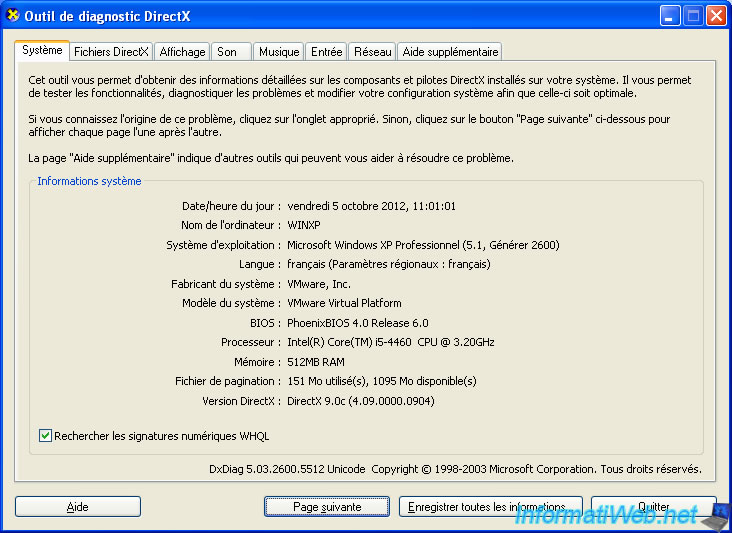Click the Page suivante button
Screen dimensions: 732x533
[327, 506]
